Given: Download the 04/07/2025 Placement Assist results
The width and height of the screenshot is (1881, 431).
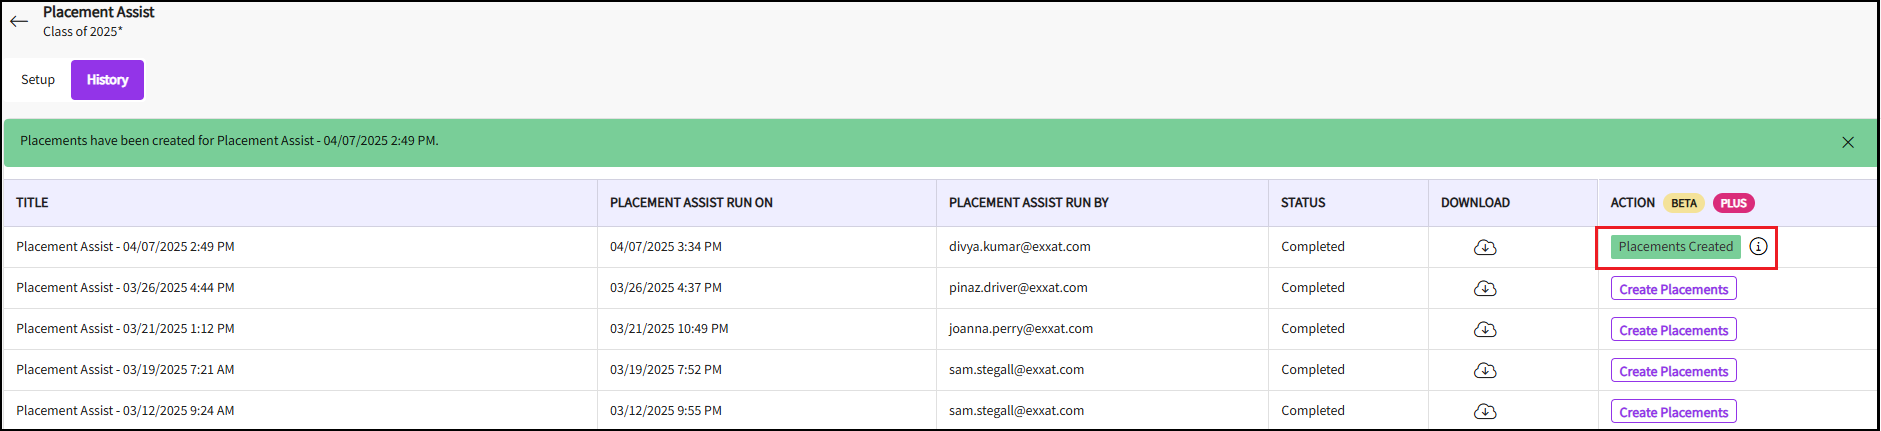Looking at the screenshot, I should 1485,247.
